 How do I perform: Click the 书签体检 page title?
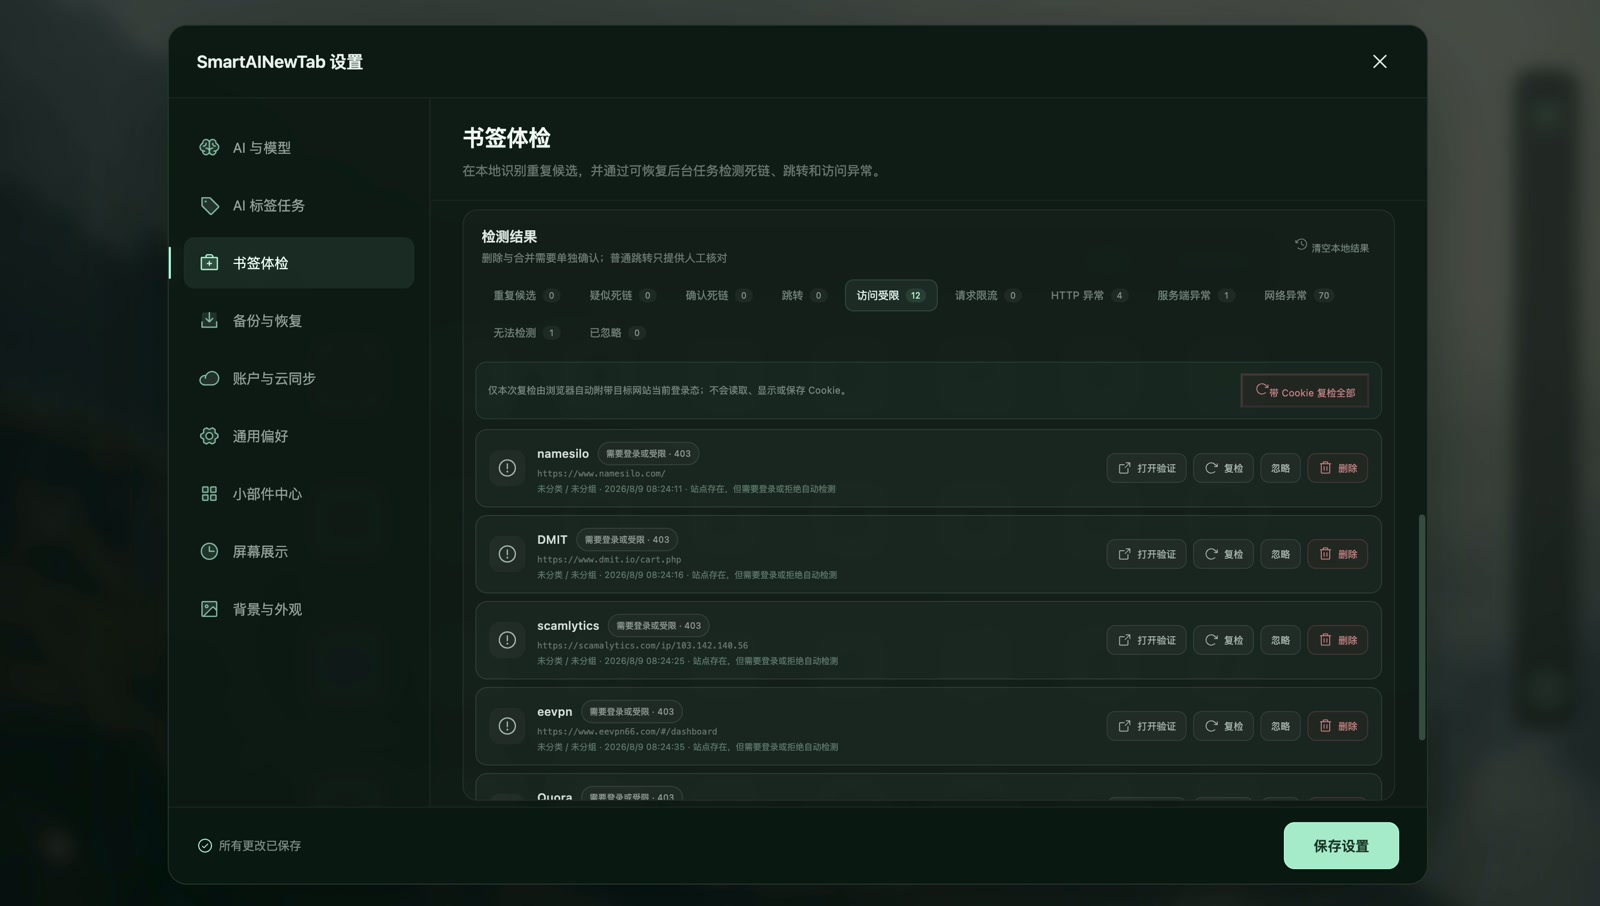[507, 138]
